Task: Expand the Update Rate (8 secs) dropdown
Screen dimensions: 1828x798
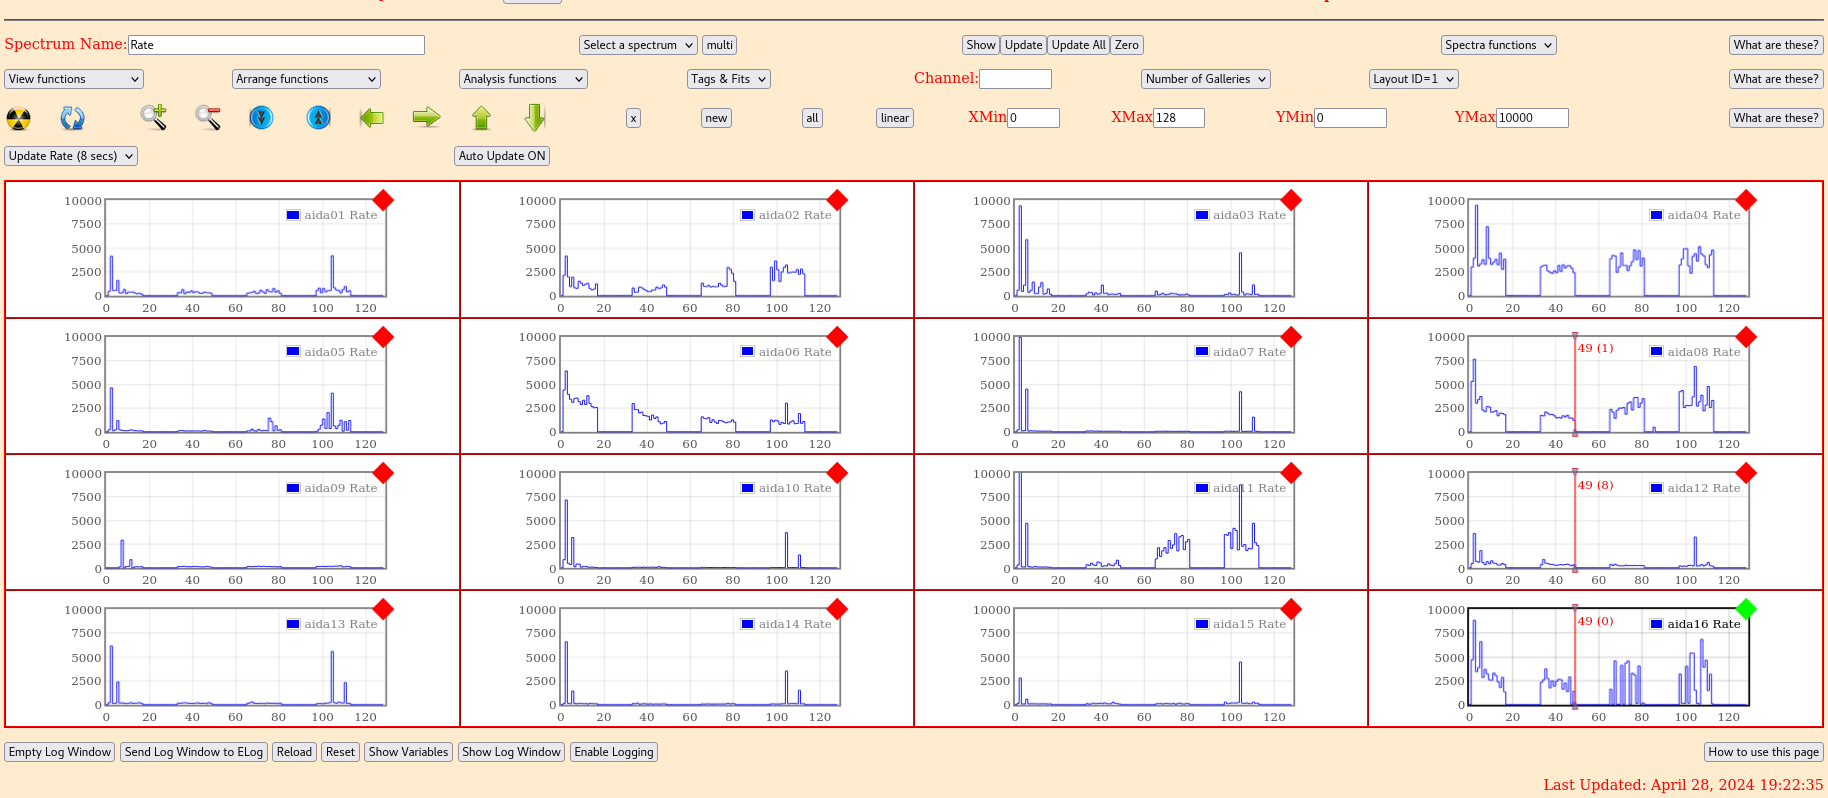Action: (x=71, y=156)
